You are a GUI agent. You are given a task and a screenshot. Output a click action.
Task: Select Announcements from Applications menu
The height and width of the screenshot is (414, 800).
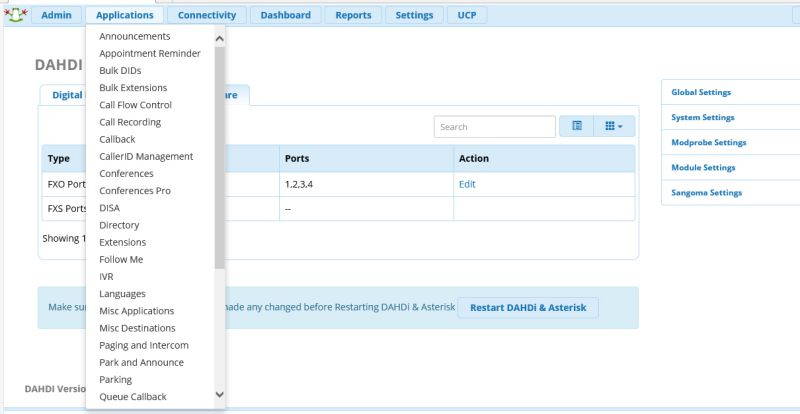pos(135,36)
